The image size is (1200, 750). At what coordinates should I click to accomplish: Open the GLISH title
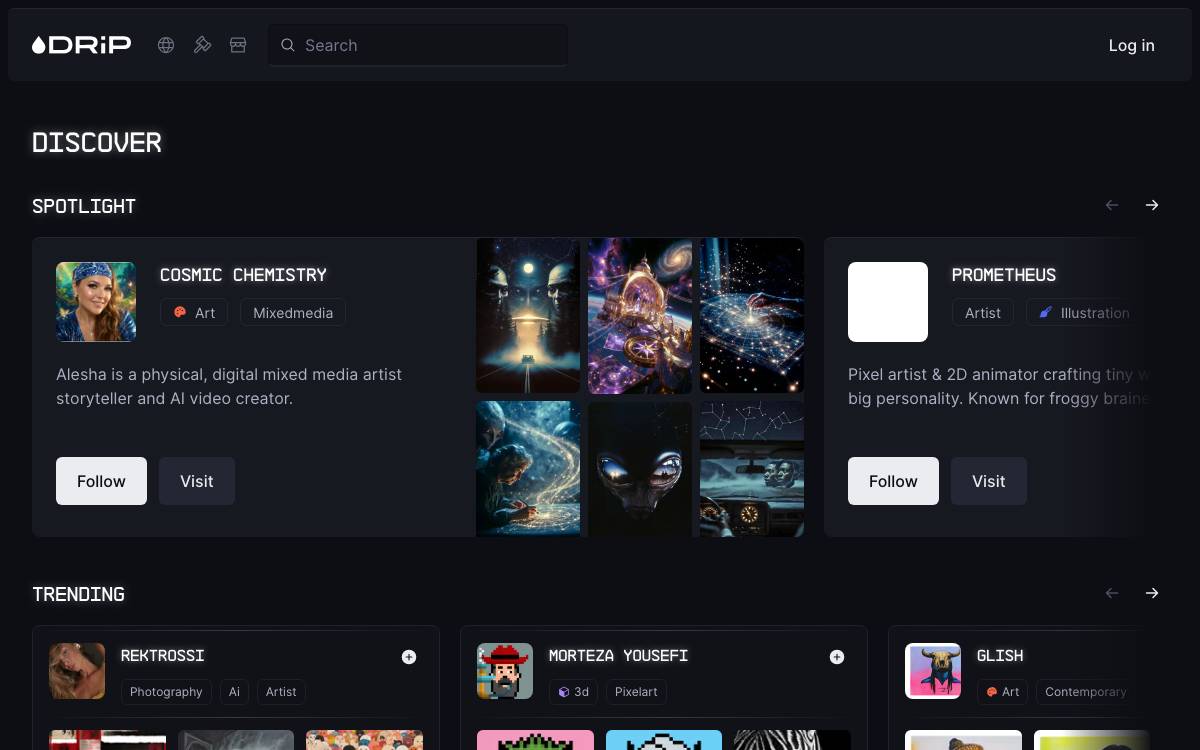point(1000,656)
